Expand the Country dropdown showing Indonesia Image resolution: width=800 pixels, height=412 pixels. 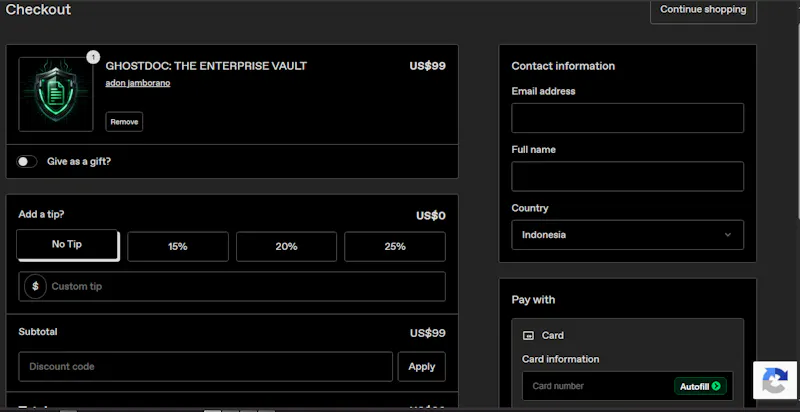point(628,235)
